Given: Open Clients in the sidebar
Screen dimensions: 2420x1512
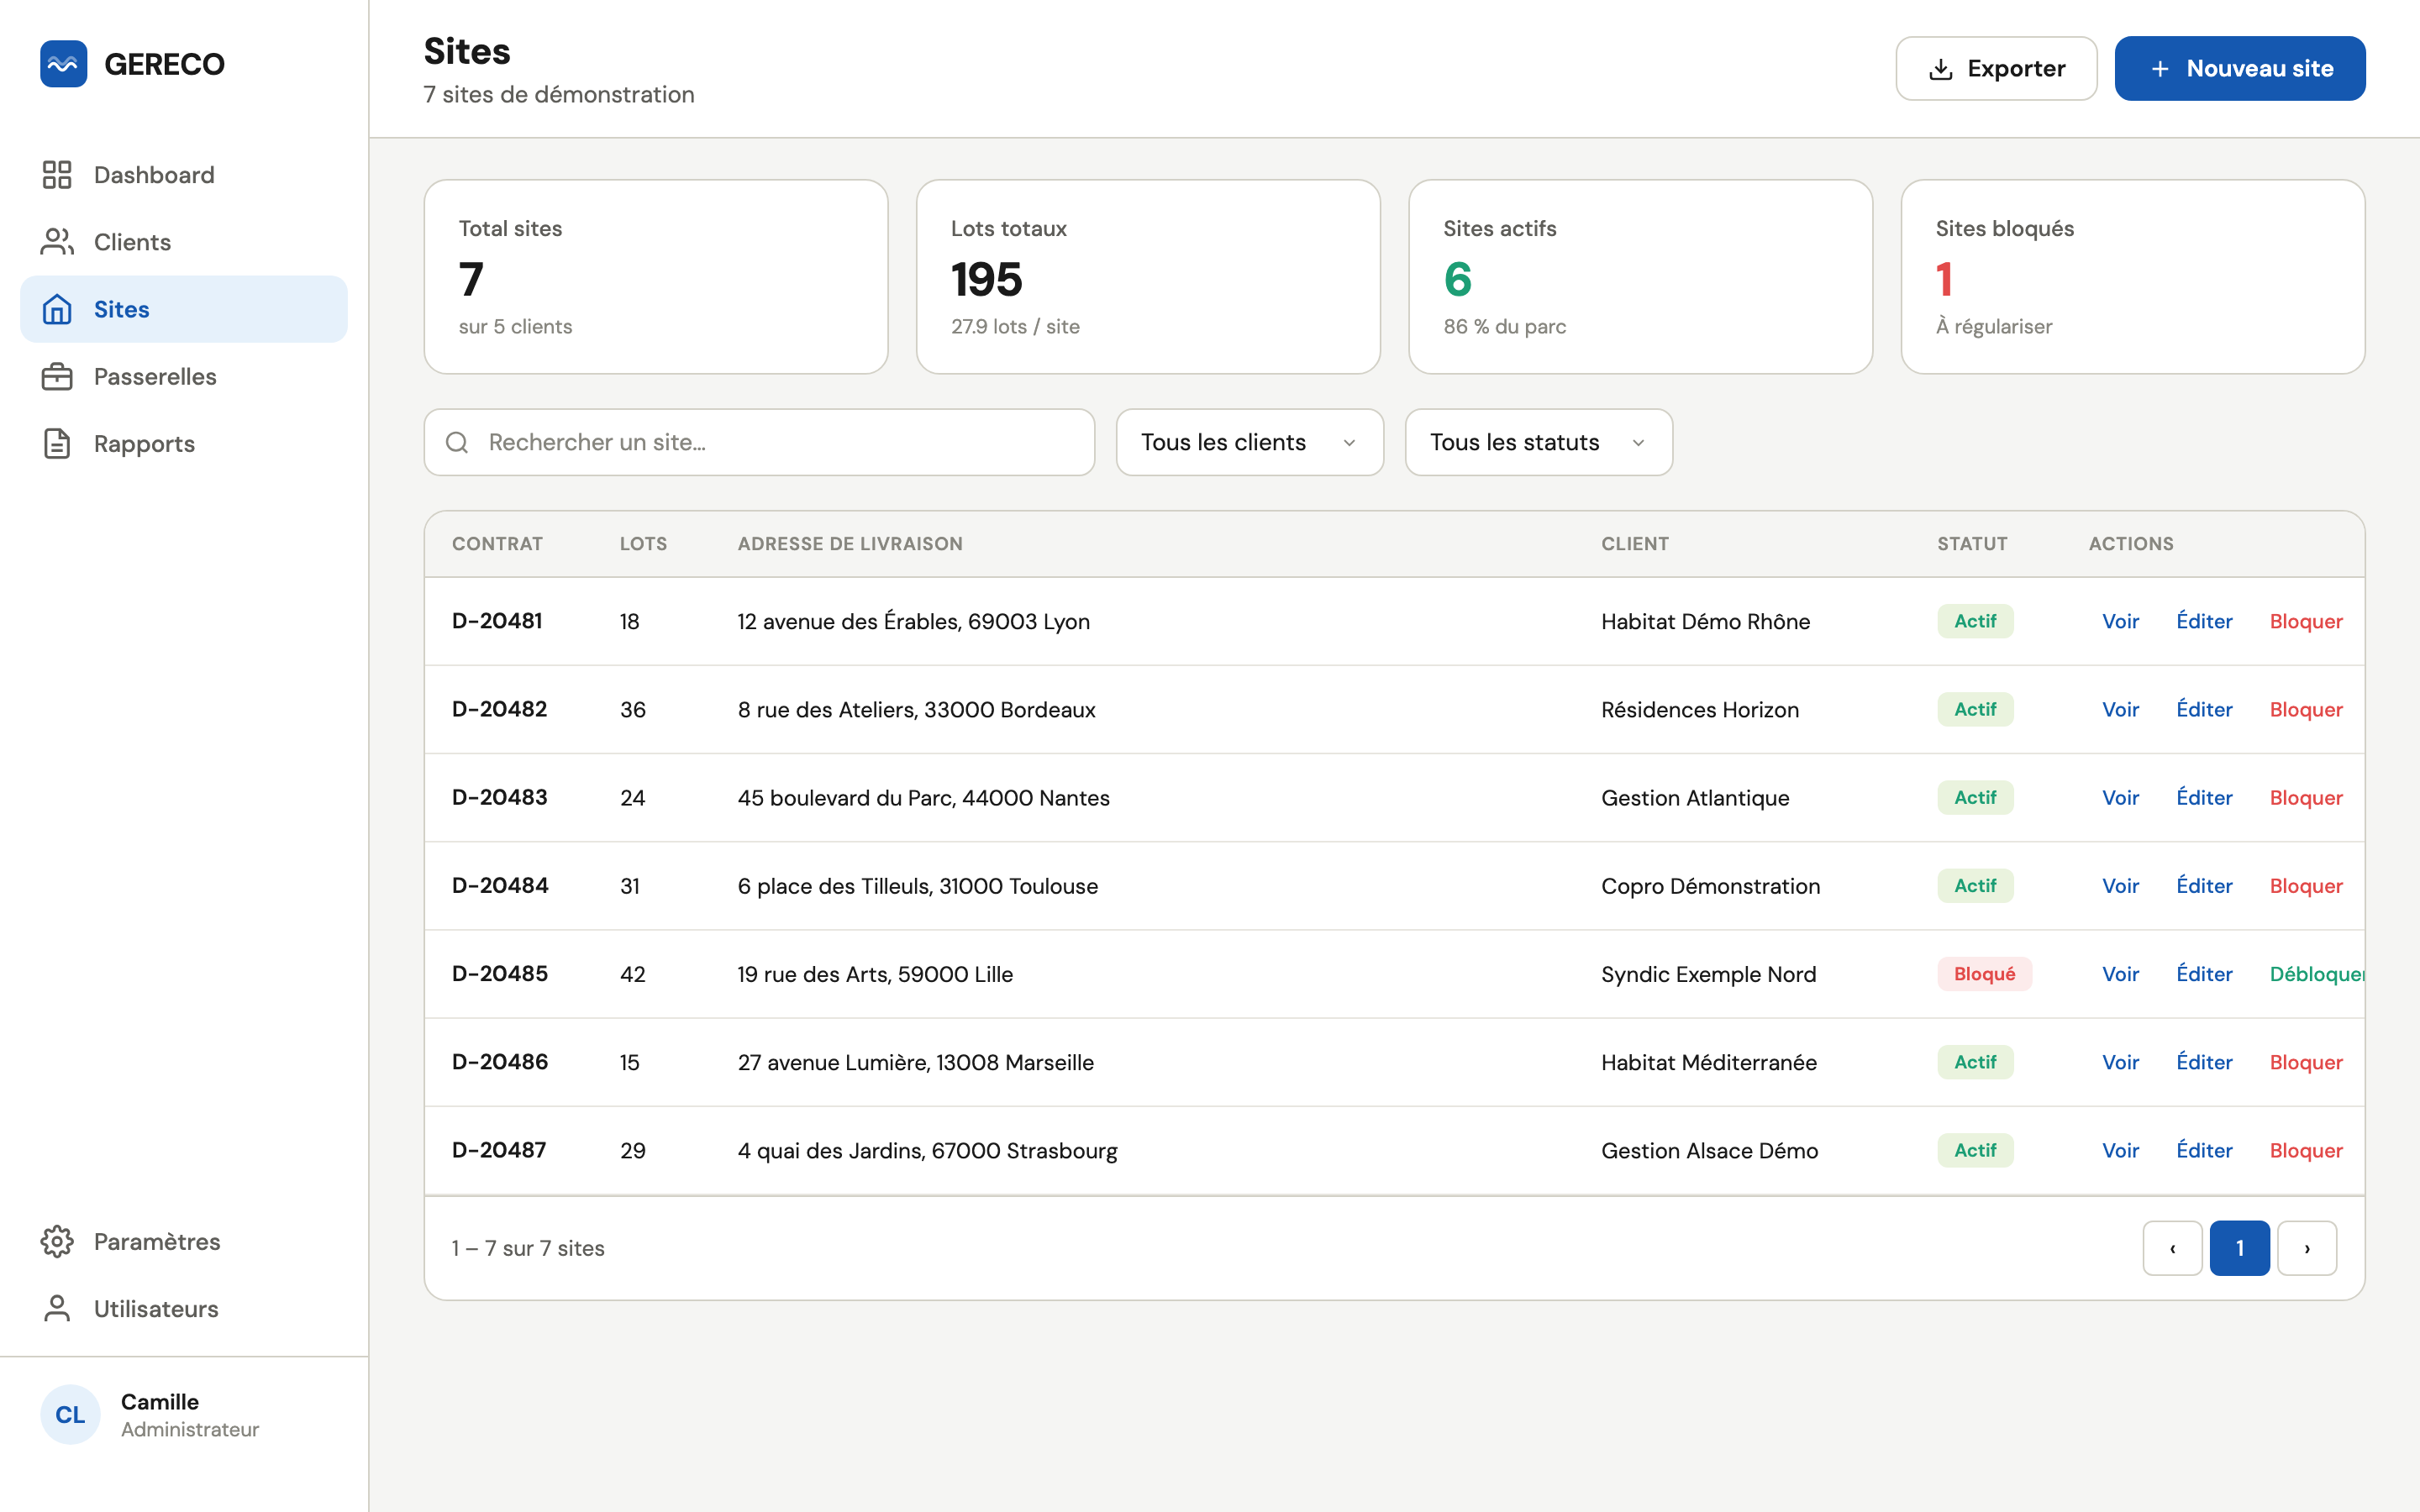Looking at the screenshot, I should [184, 242].
